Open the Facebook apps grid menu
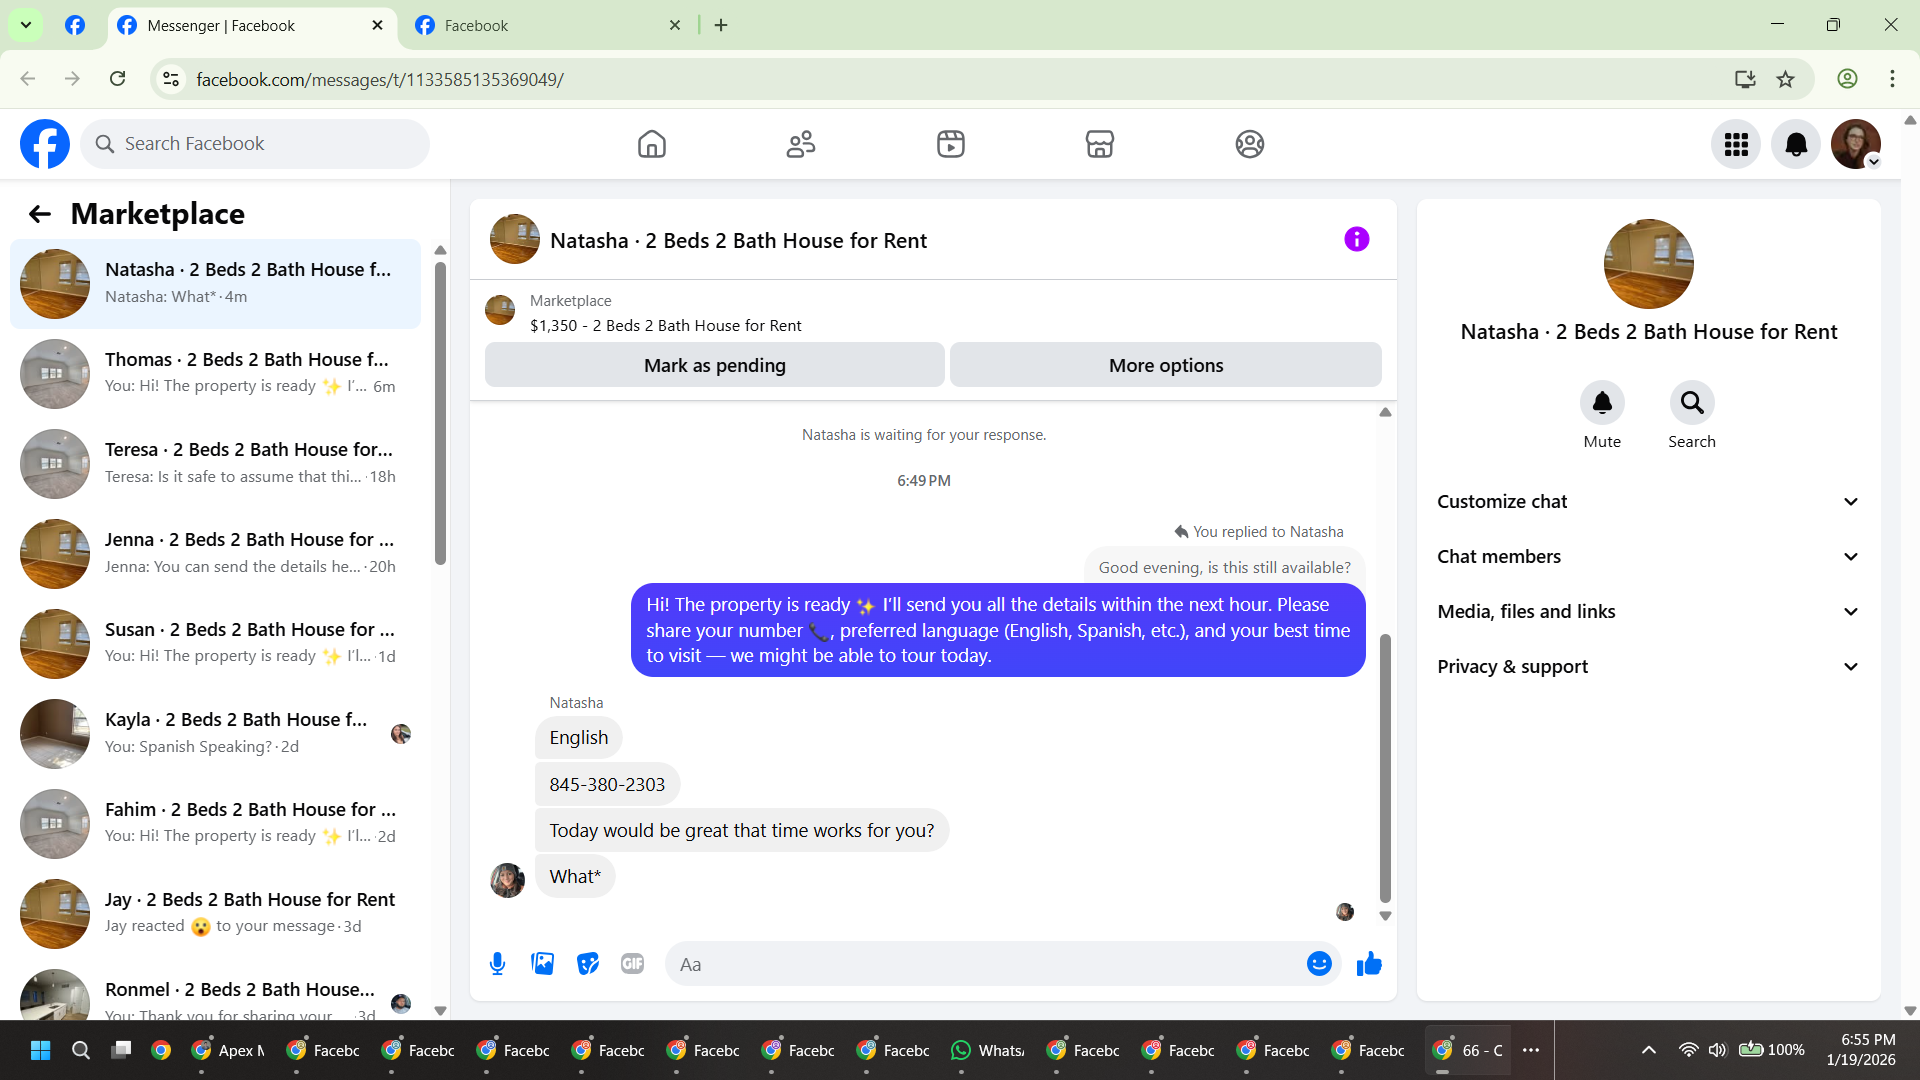Screen dimensions: 1920x1080 coord(1736,144)
